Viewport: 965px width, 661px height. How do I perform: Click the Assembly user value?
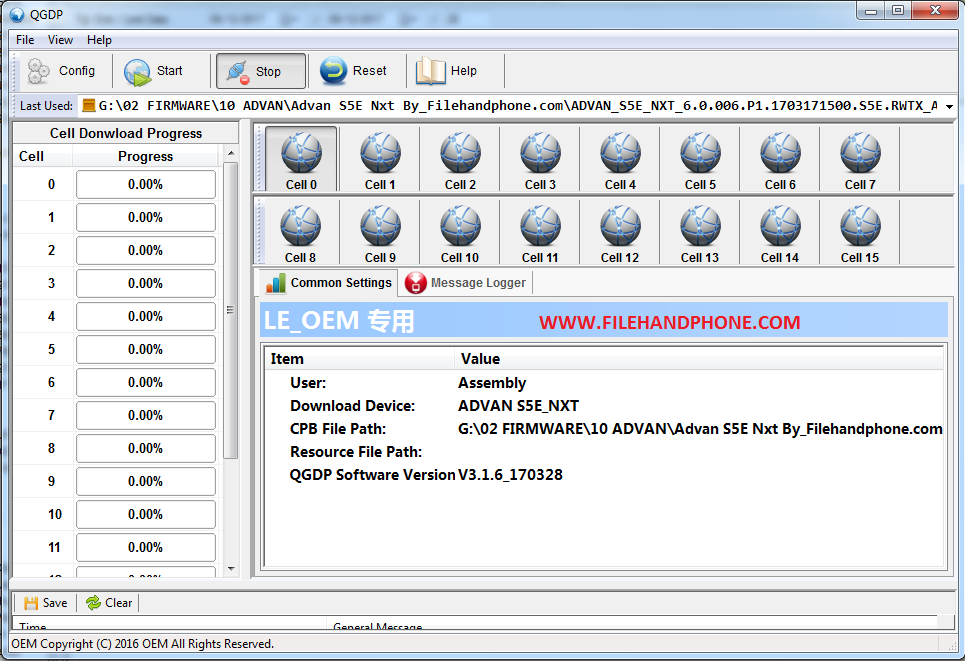point(492,383)
